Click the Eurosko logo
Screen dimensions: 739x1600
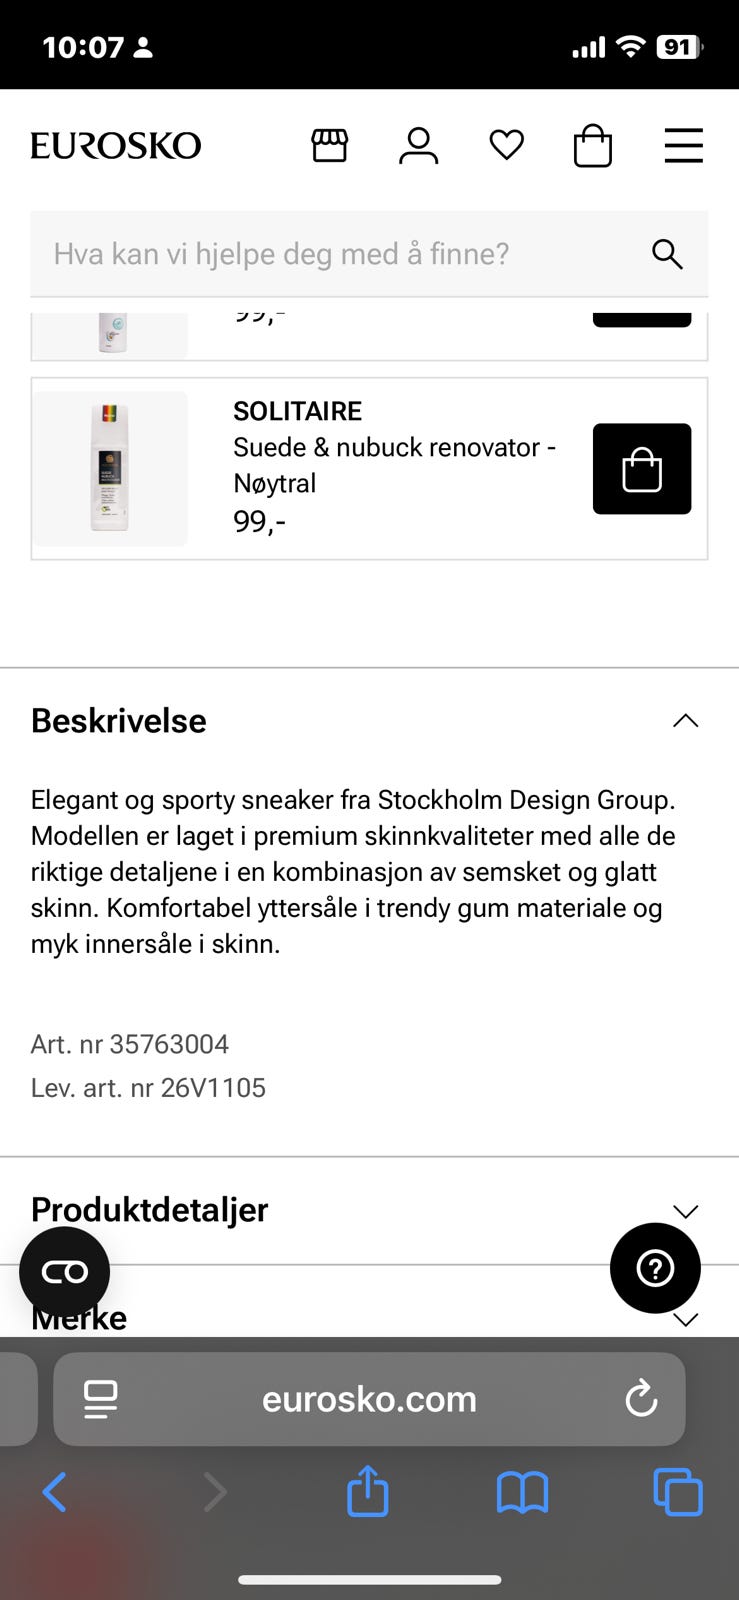(x=116, y=146)
